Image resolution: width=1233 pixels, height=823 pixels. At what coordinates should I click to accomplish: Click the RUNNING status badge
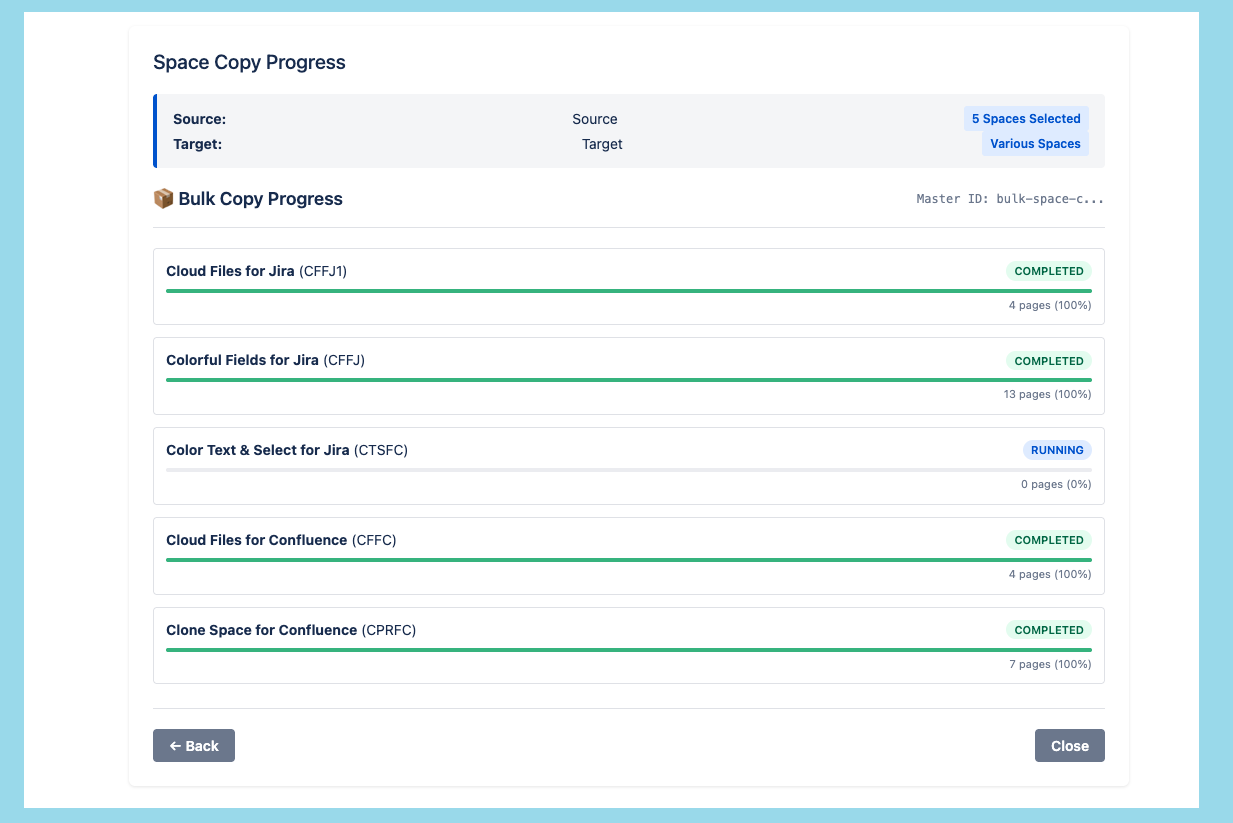[1057, 450]
